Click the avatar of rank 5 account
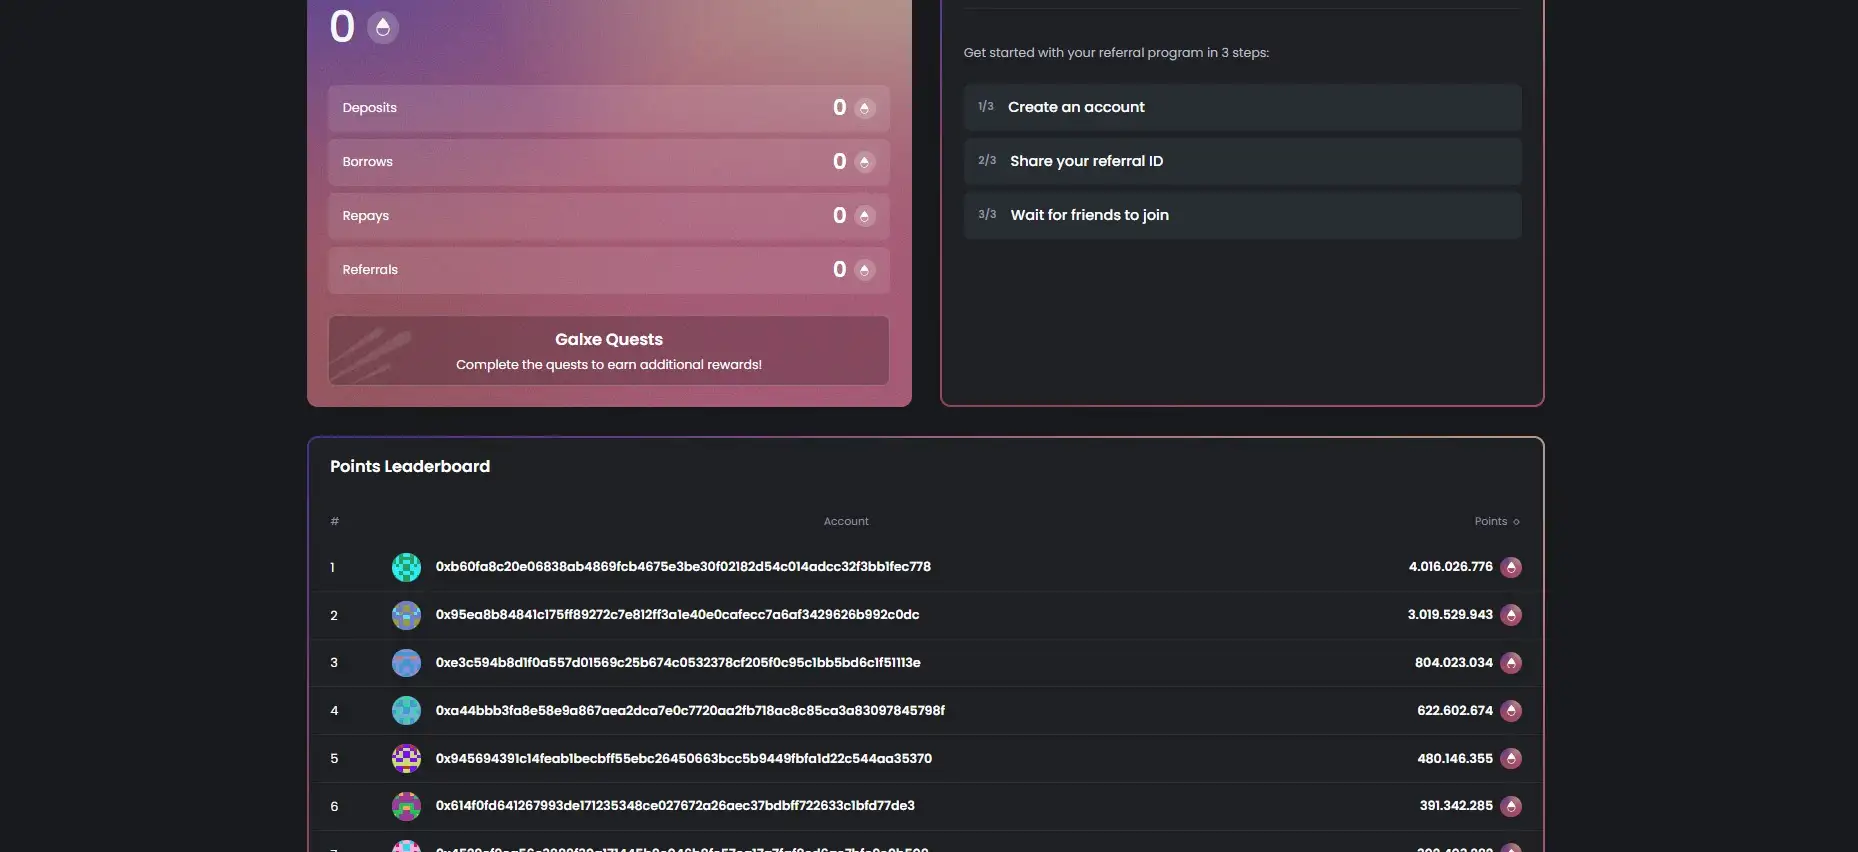The image size is (1858, 852). (406, 759)
